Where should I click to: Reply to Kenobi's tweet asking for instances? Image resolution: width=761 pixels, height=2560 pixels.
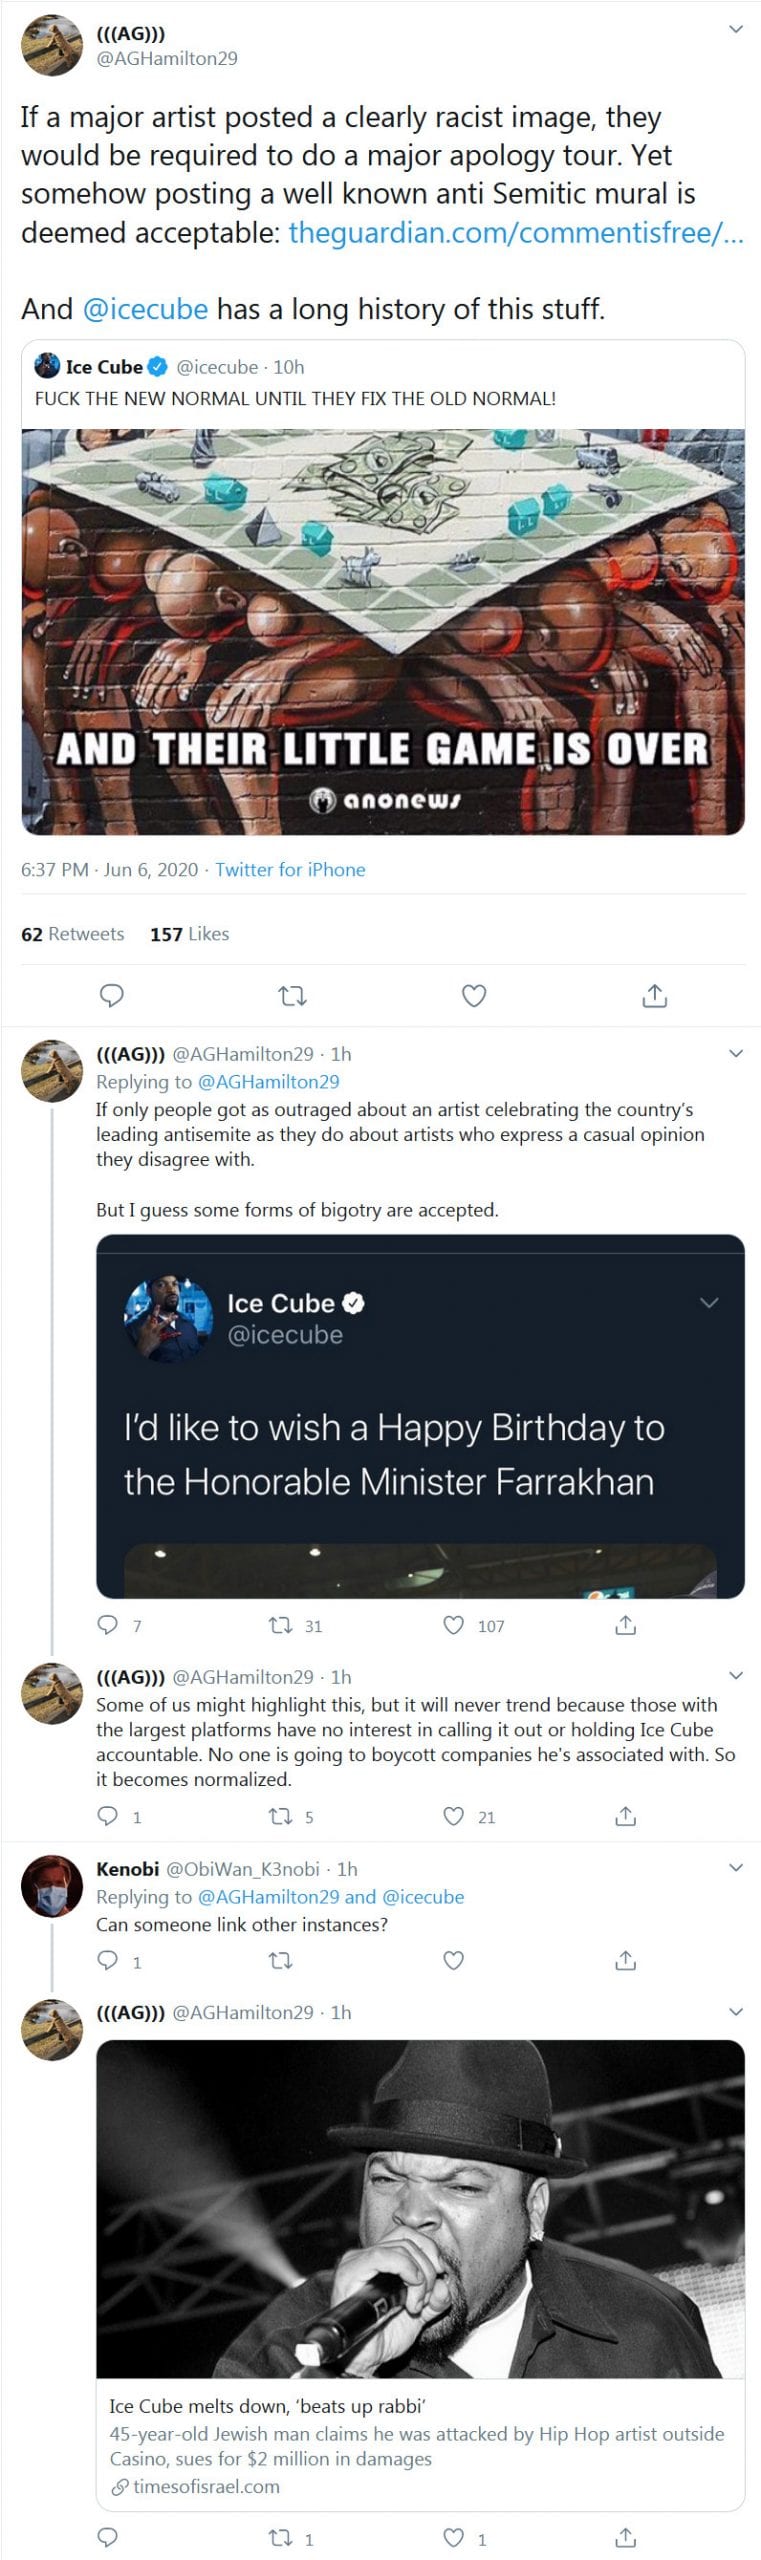point(108,1961)
